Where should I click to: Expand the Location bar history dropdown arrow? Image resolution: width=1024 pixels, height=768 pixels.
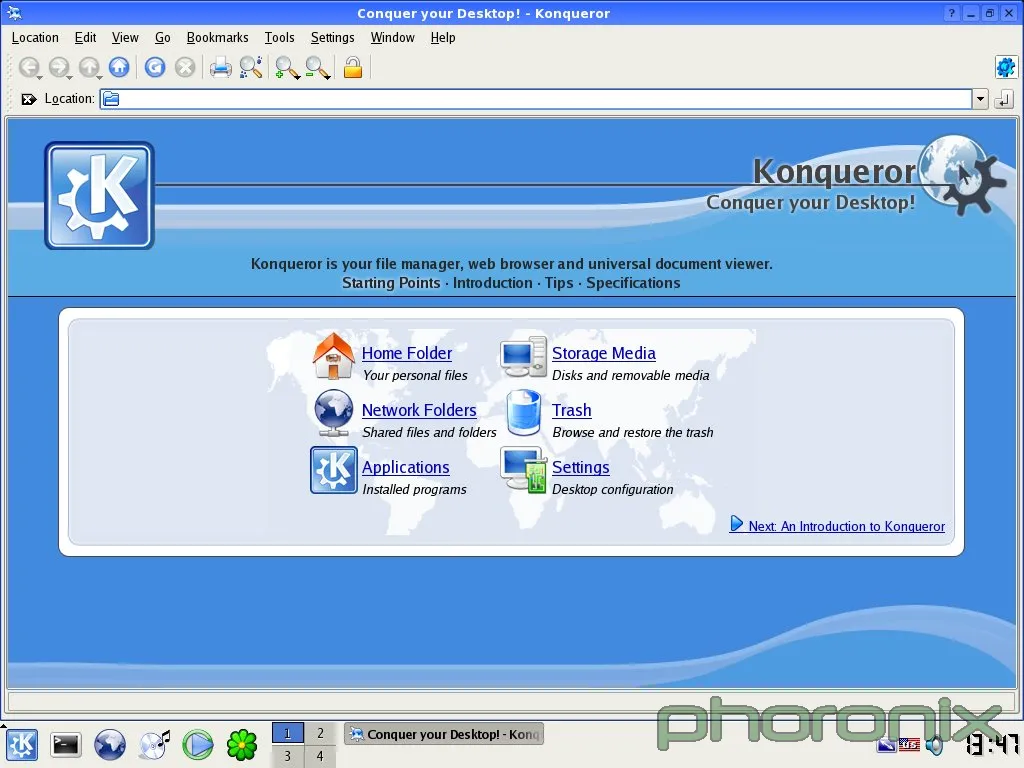[x=980, y=99]
